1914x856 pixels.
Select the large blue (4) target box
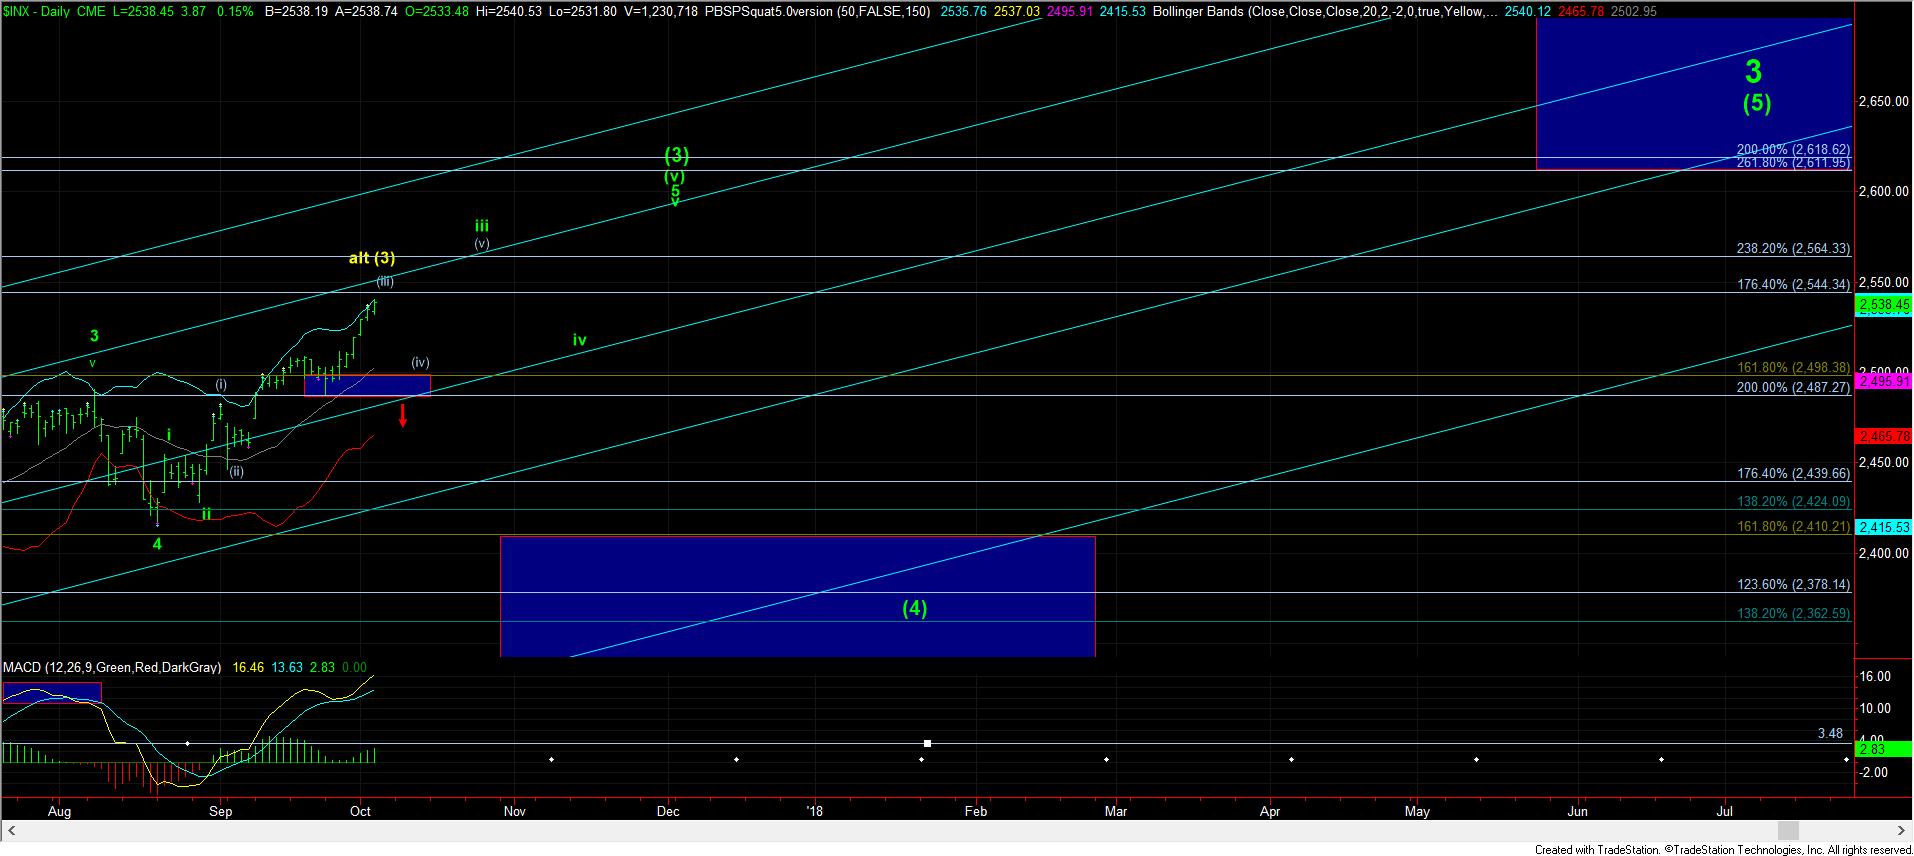[x=797, y=596]
